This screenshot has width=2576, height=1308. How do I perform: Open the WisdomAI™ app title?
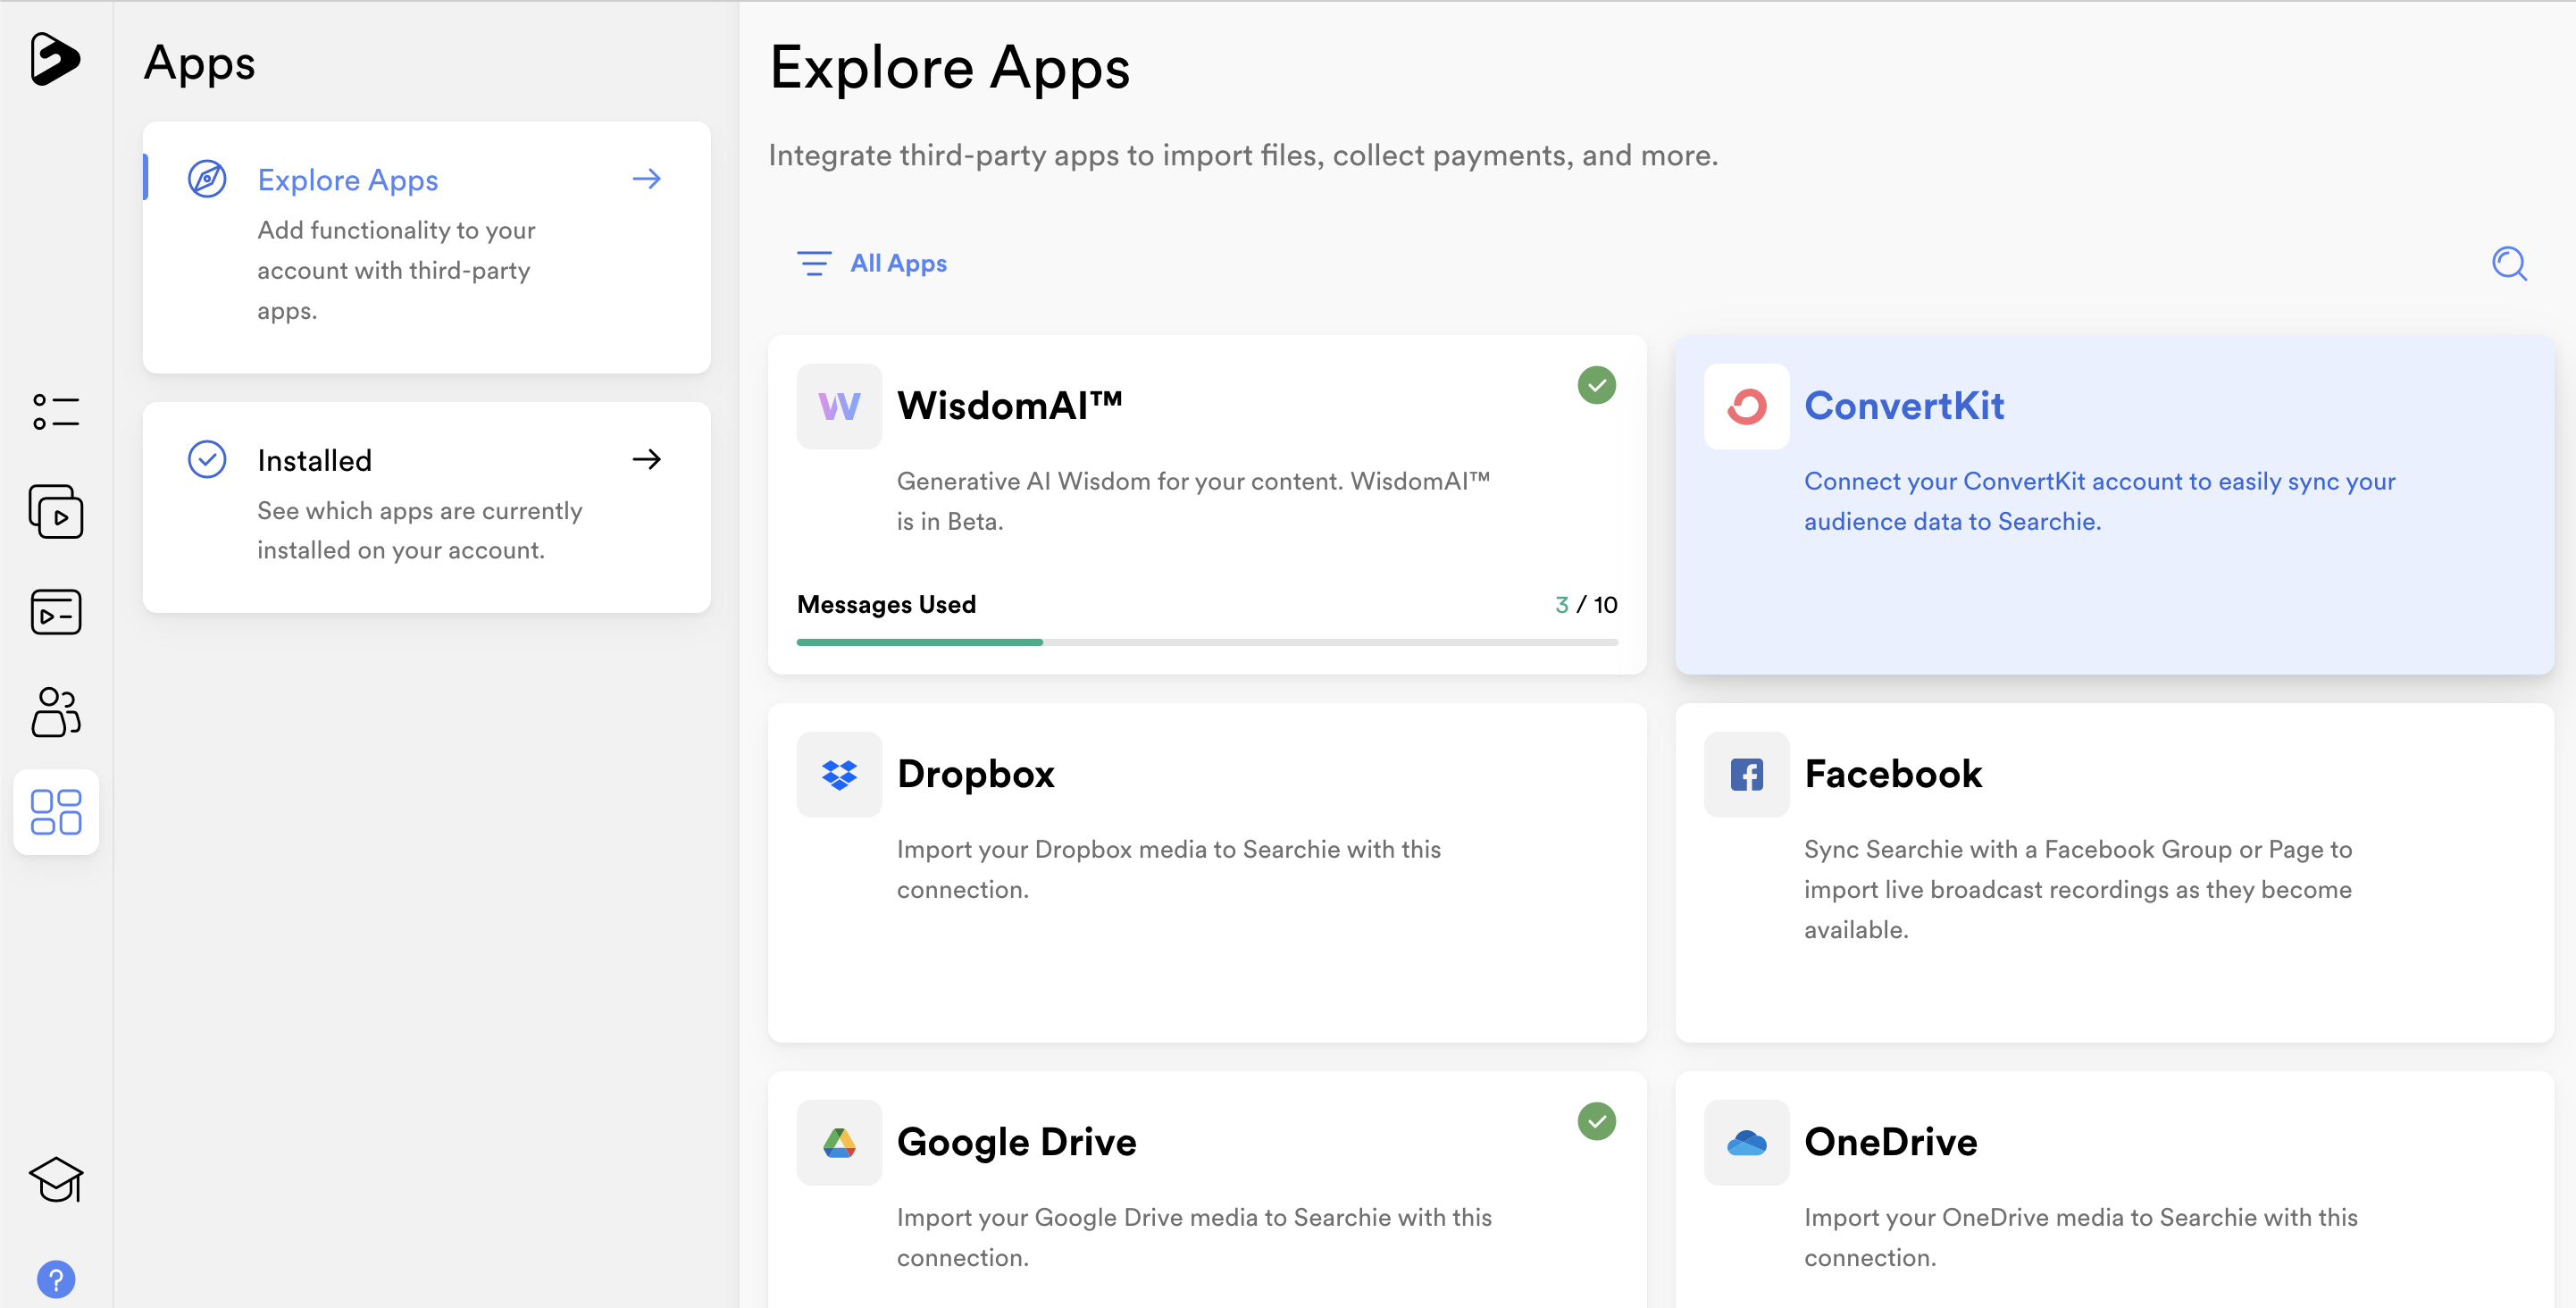(1010, 406)
